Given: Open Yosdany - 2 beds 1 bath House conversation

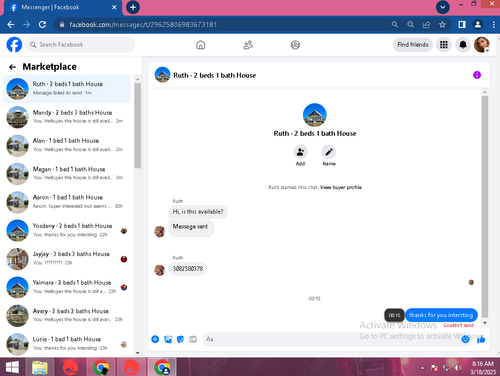Looking at the screenshot, I should [67, 230].
